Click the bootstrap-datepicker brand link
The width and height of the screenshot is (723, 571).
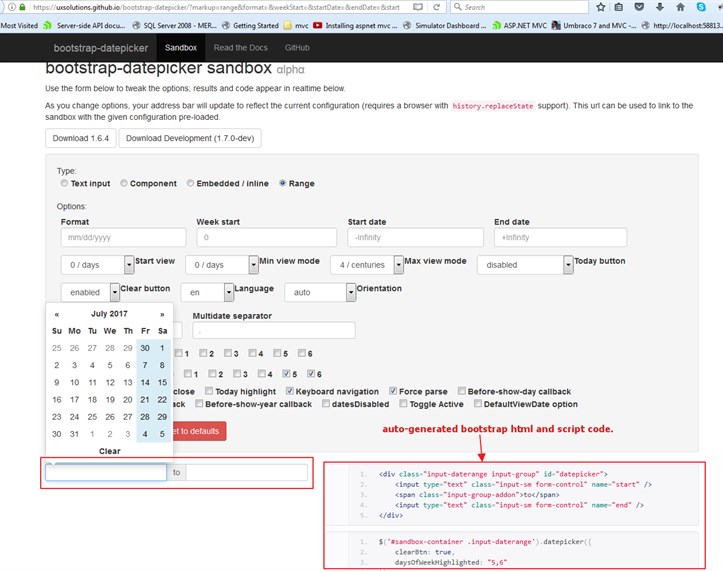point(101,48)
